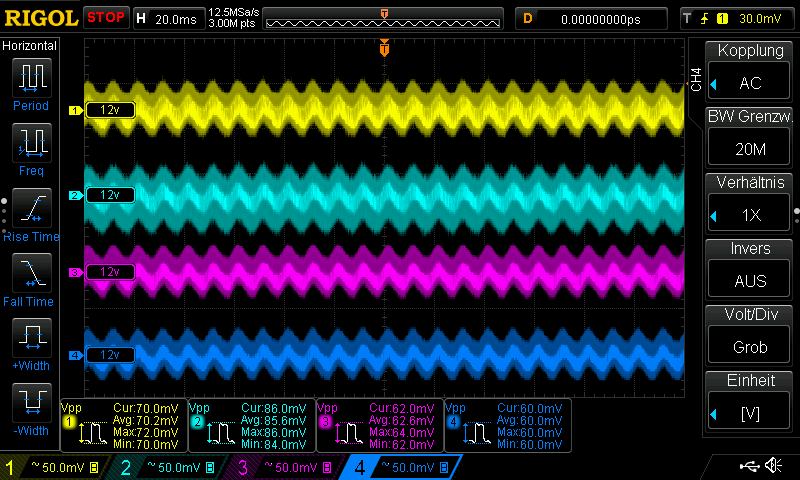This screenshot has width=800, height=480.
Task: Click the yellow 12v channel 1 label
Action: [x=110, y=110]
